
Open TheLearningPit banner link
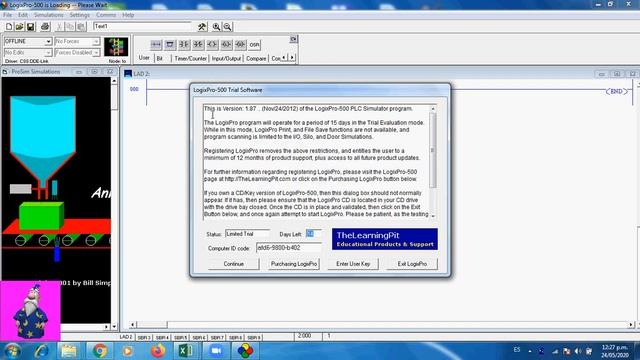(384, 239)
